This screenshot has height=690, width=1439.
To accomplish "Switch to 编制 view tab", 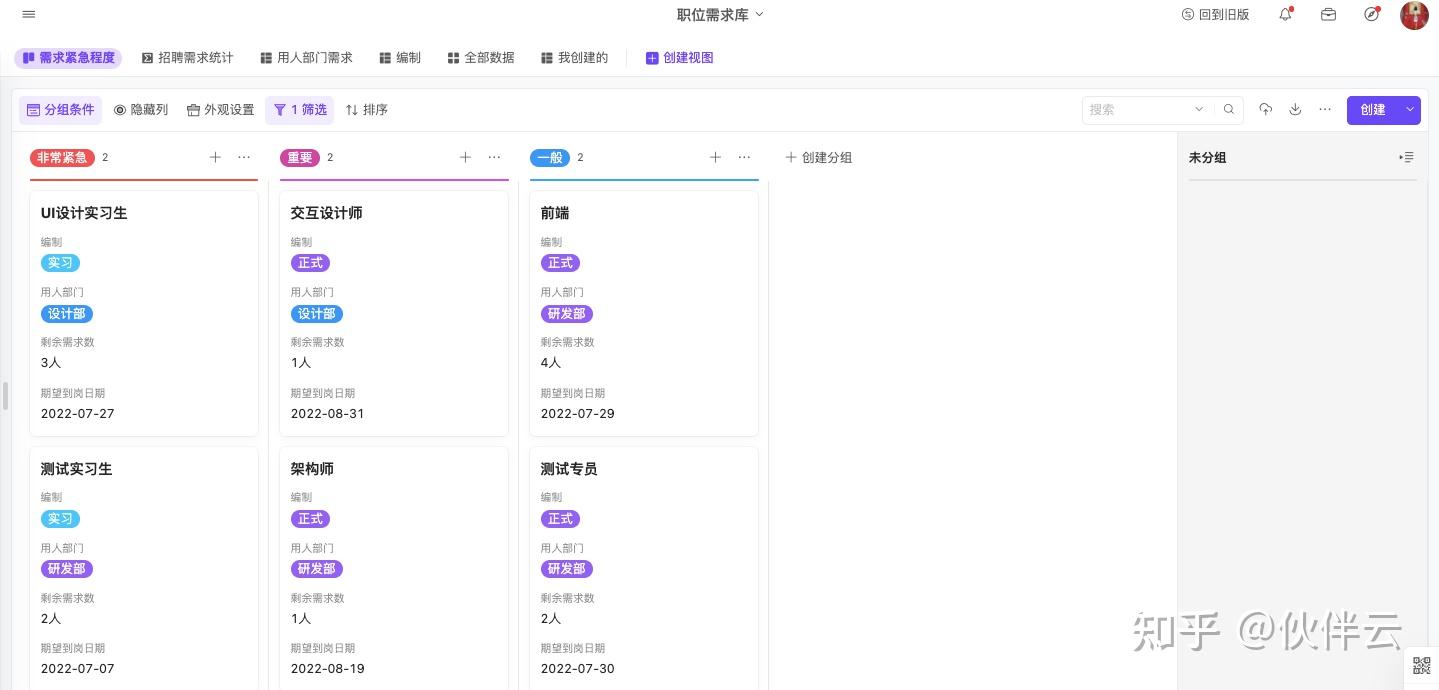I will [400, 58].
